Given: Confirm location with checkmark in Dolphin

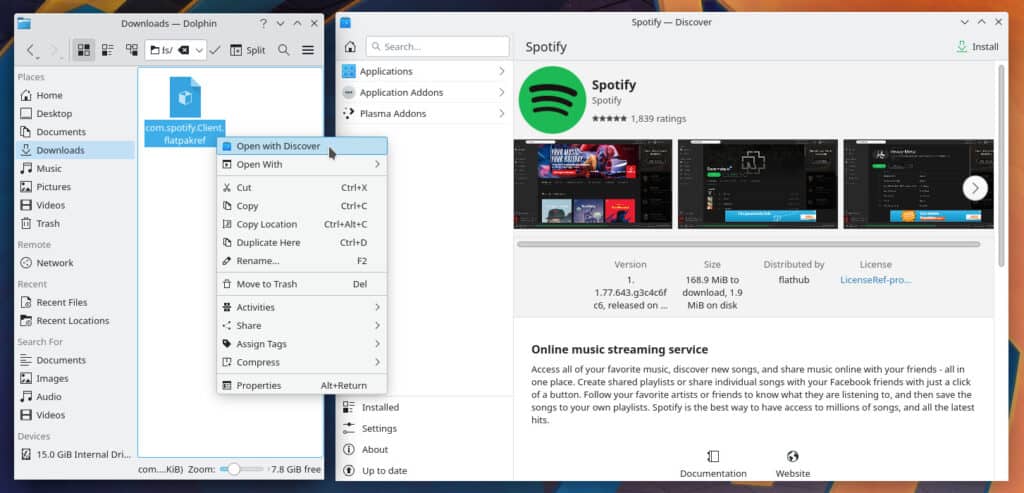Looking at the screenshot, I should (215, 50).
